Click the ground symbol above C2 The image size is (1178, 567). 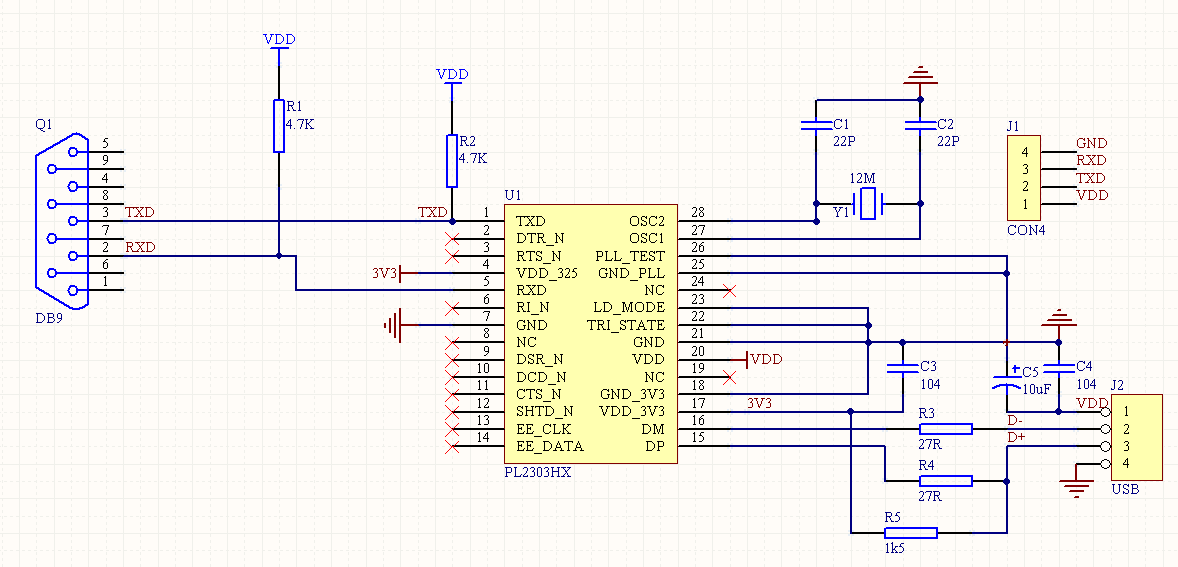[921, 75]
